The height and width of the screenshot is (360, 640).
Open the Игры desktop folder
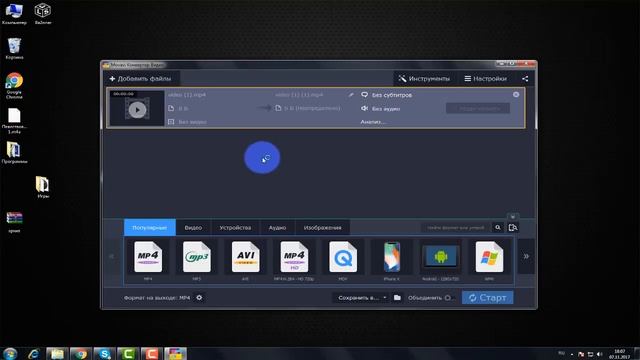(42, 187)
